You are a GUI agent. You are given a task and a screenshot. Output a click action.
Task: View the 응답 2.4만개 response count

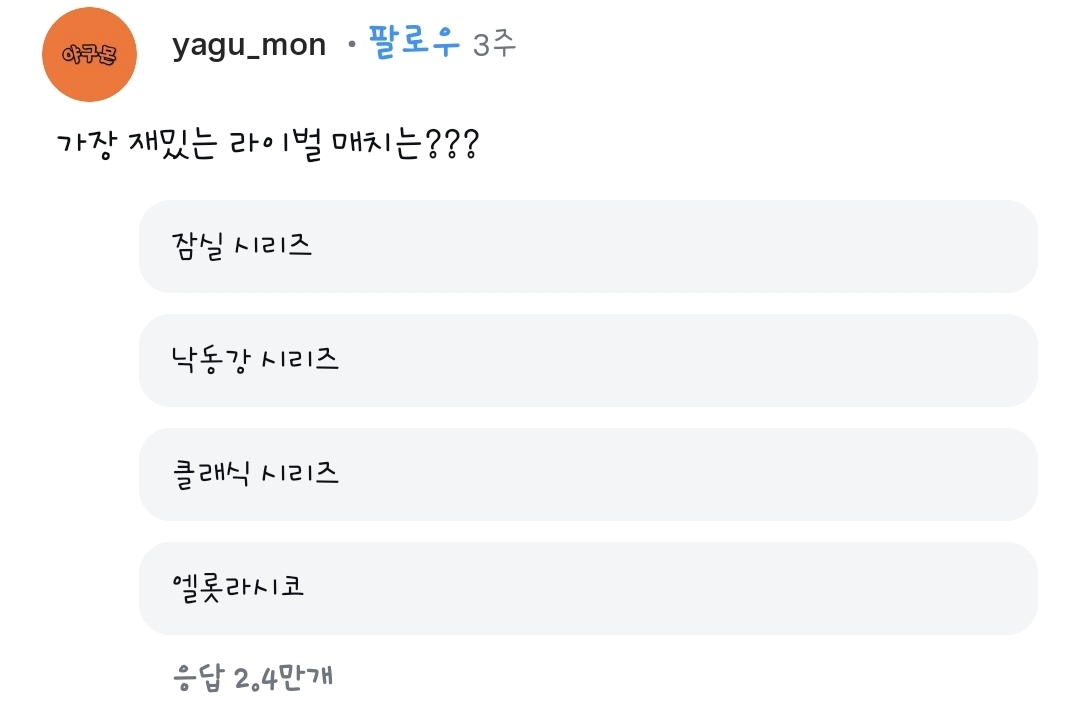tap(253, 677)
